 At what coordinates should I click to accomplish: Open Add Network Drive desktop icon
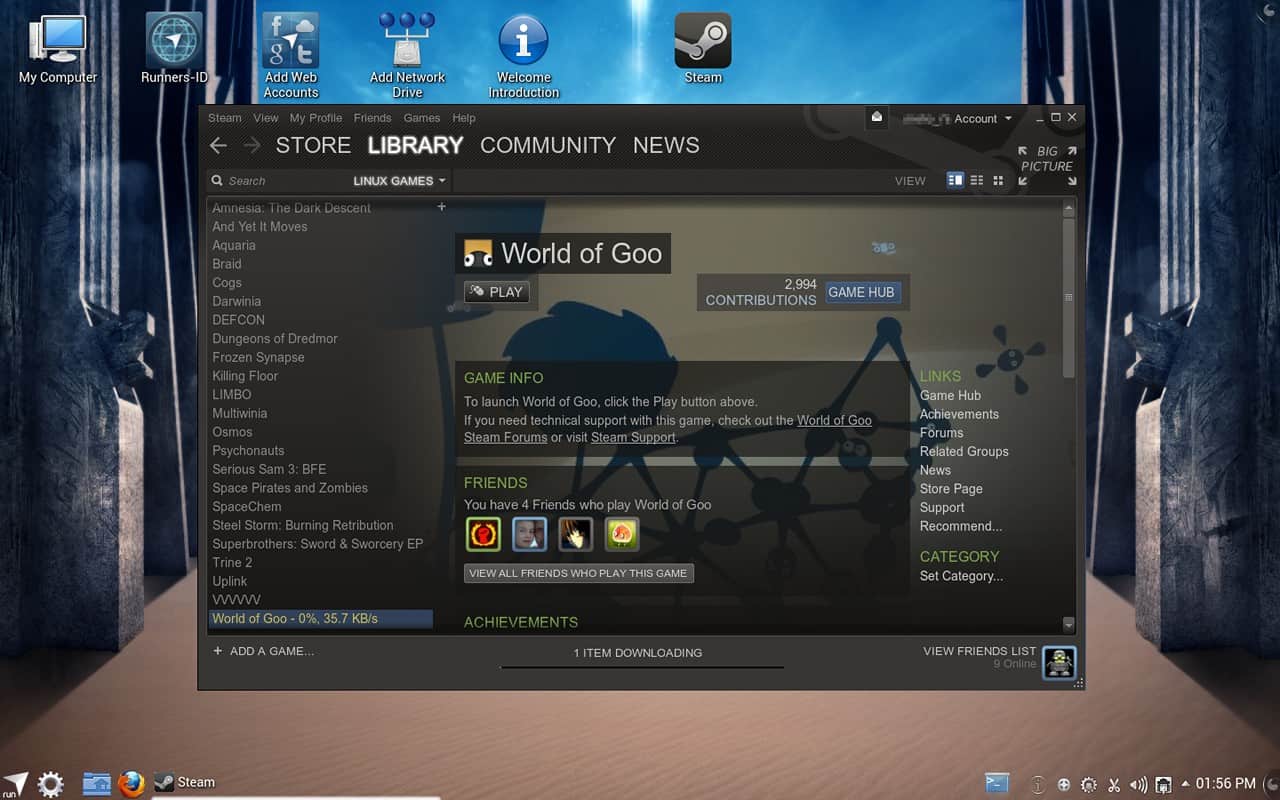tap(407, 56)
